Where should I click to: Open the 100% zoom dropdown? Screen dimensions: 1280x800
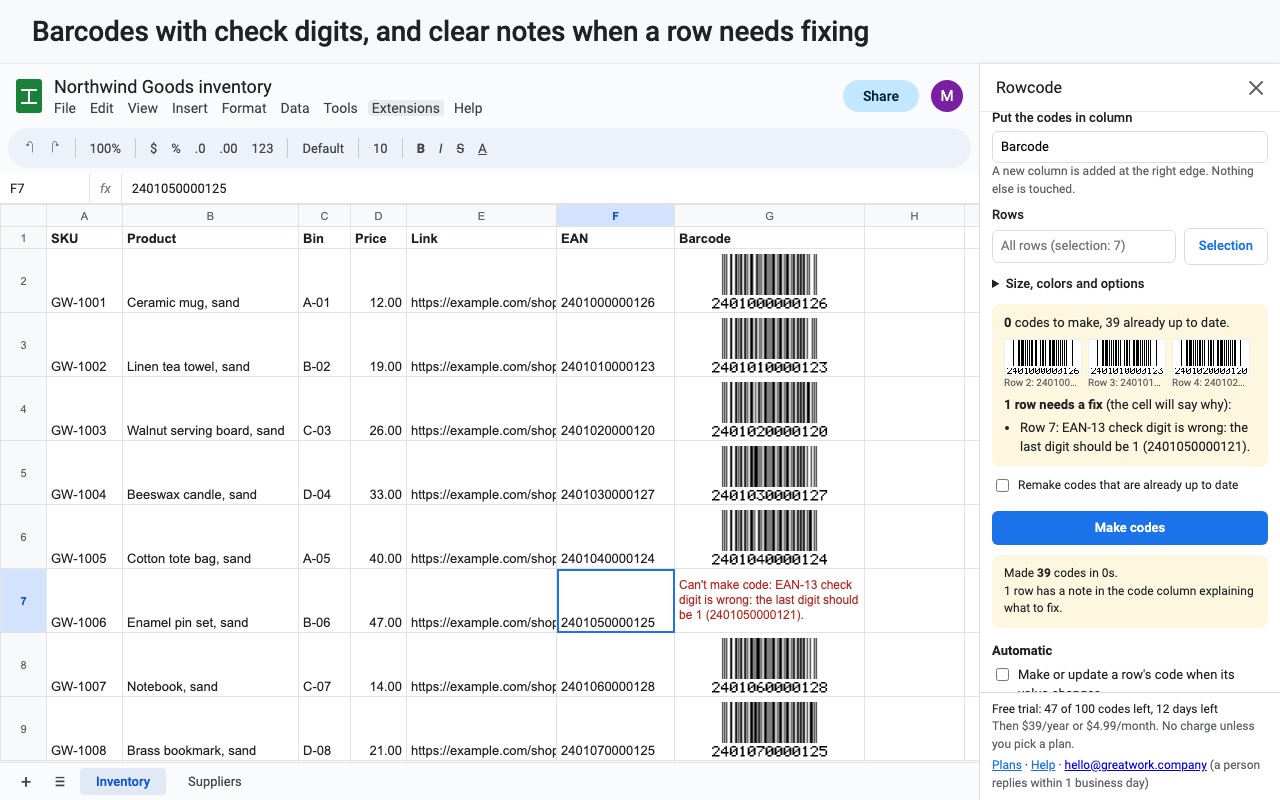[x=105, y=148]
